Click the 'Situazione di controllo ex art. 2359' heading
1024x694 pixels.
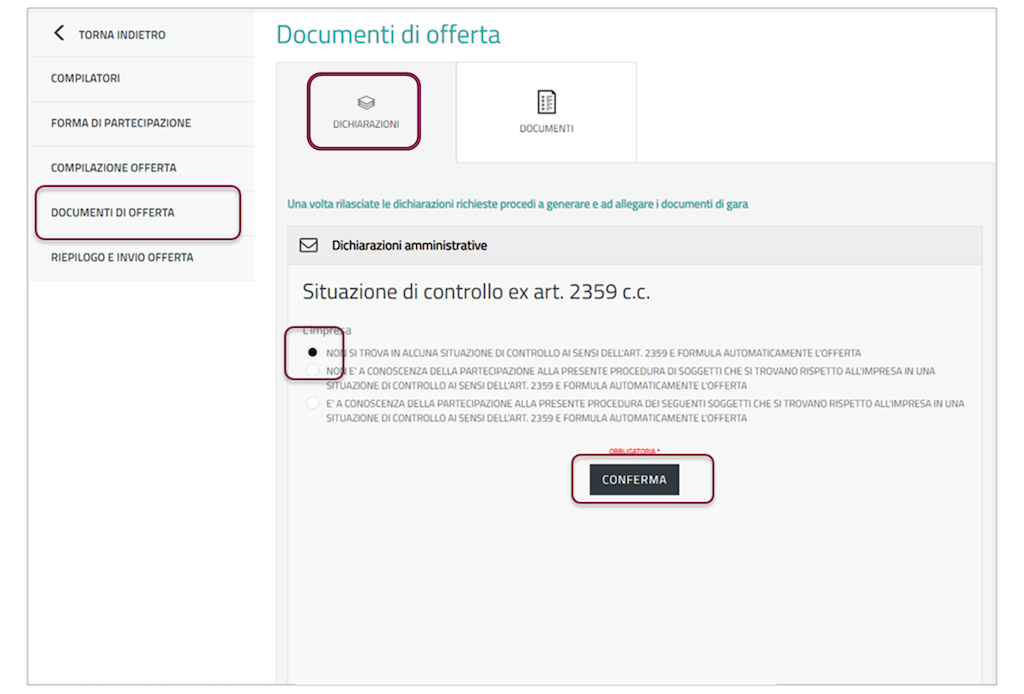[477, 293]
